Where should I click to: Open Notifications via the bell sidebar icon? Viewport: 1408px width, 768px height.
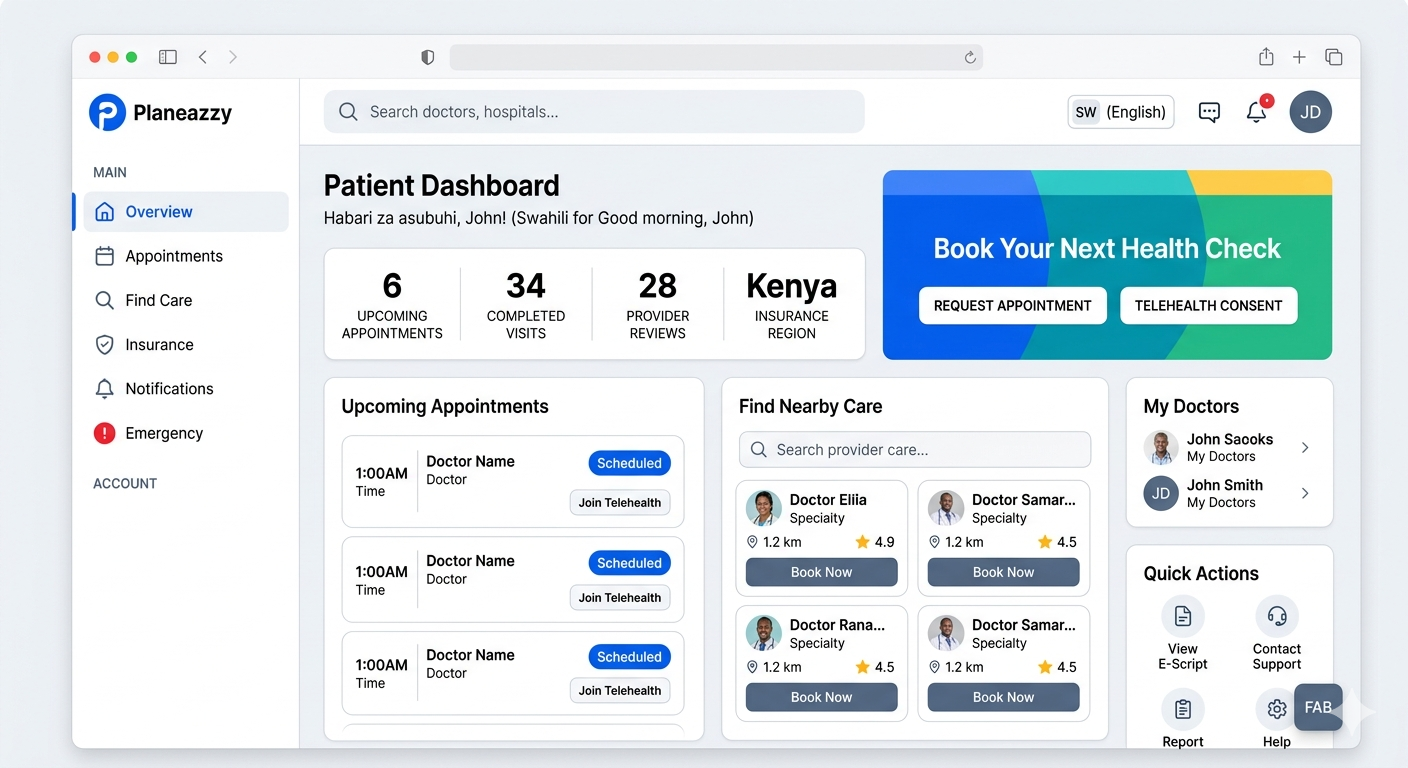[x=103, y=388]
